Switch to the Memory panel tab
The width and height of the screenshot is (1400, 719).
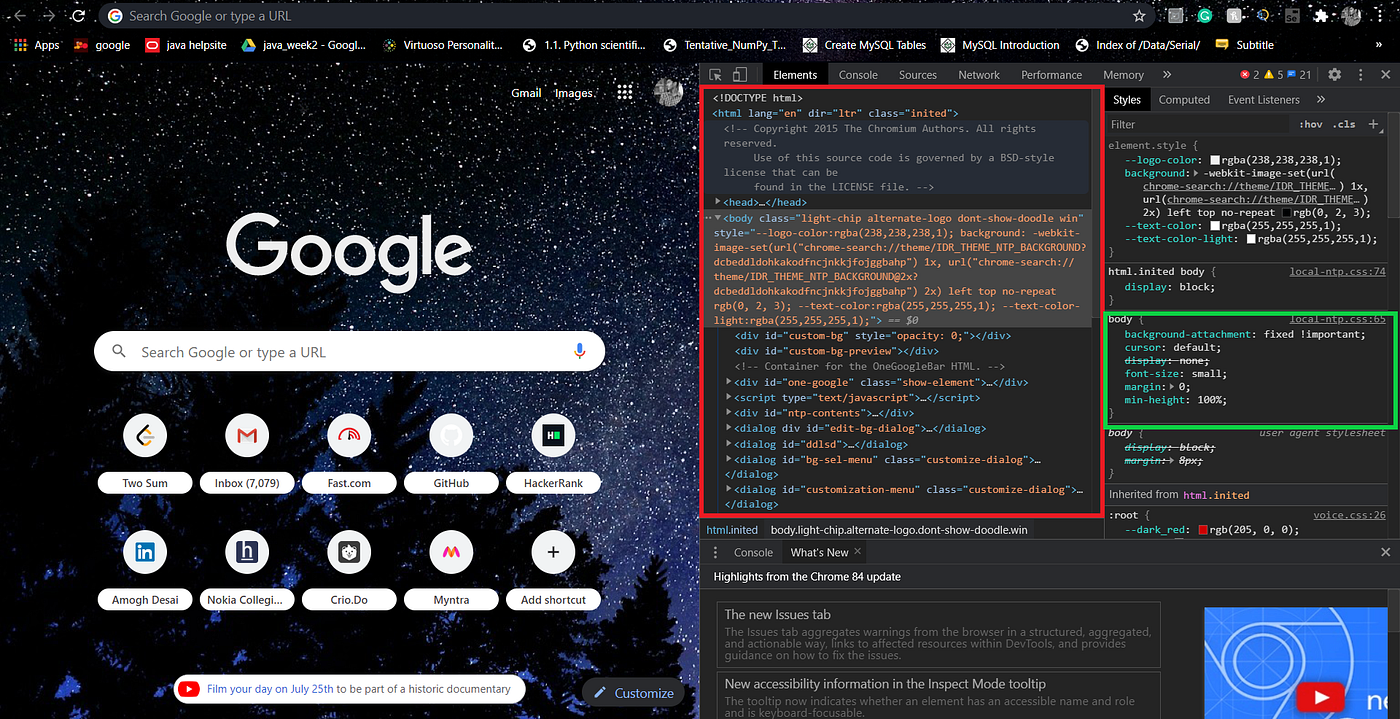[1123, 75]
